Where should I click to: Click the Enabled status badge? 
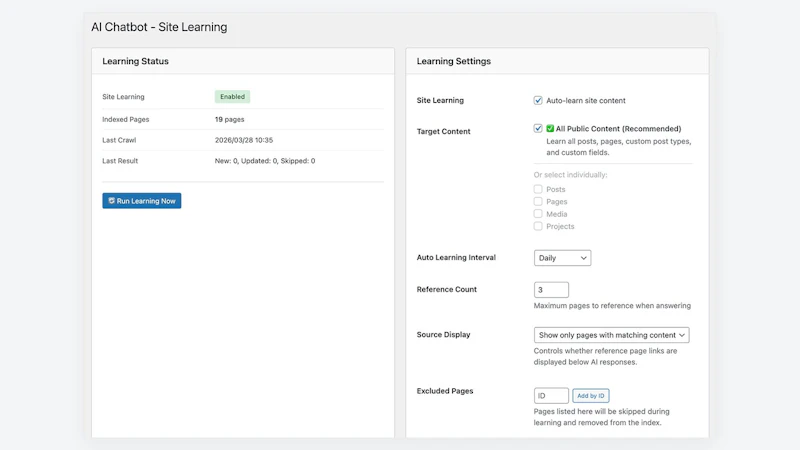232,96
